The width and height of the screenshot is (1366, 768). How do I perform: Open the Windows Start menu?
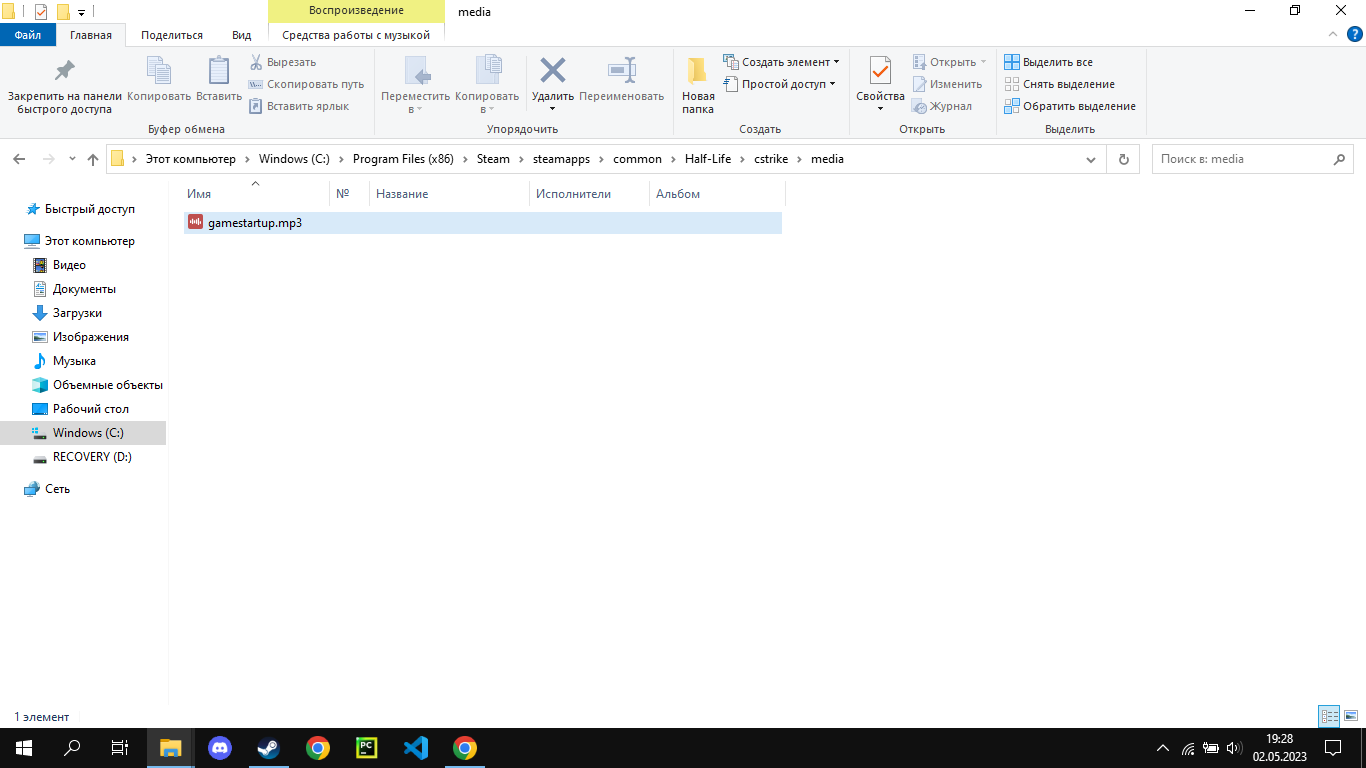click(24, 748)
